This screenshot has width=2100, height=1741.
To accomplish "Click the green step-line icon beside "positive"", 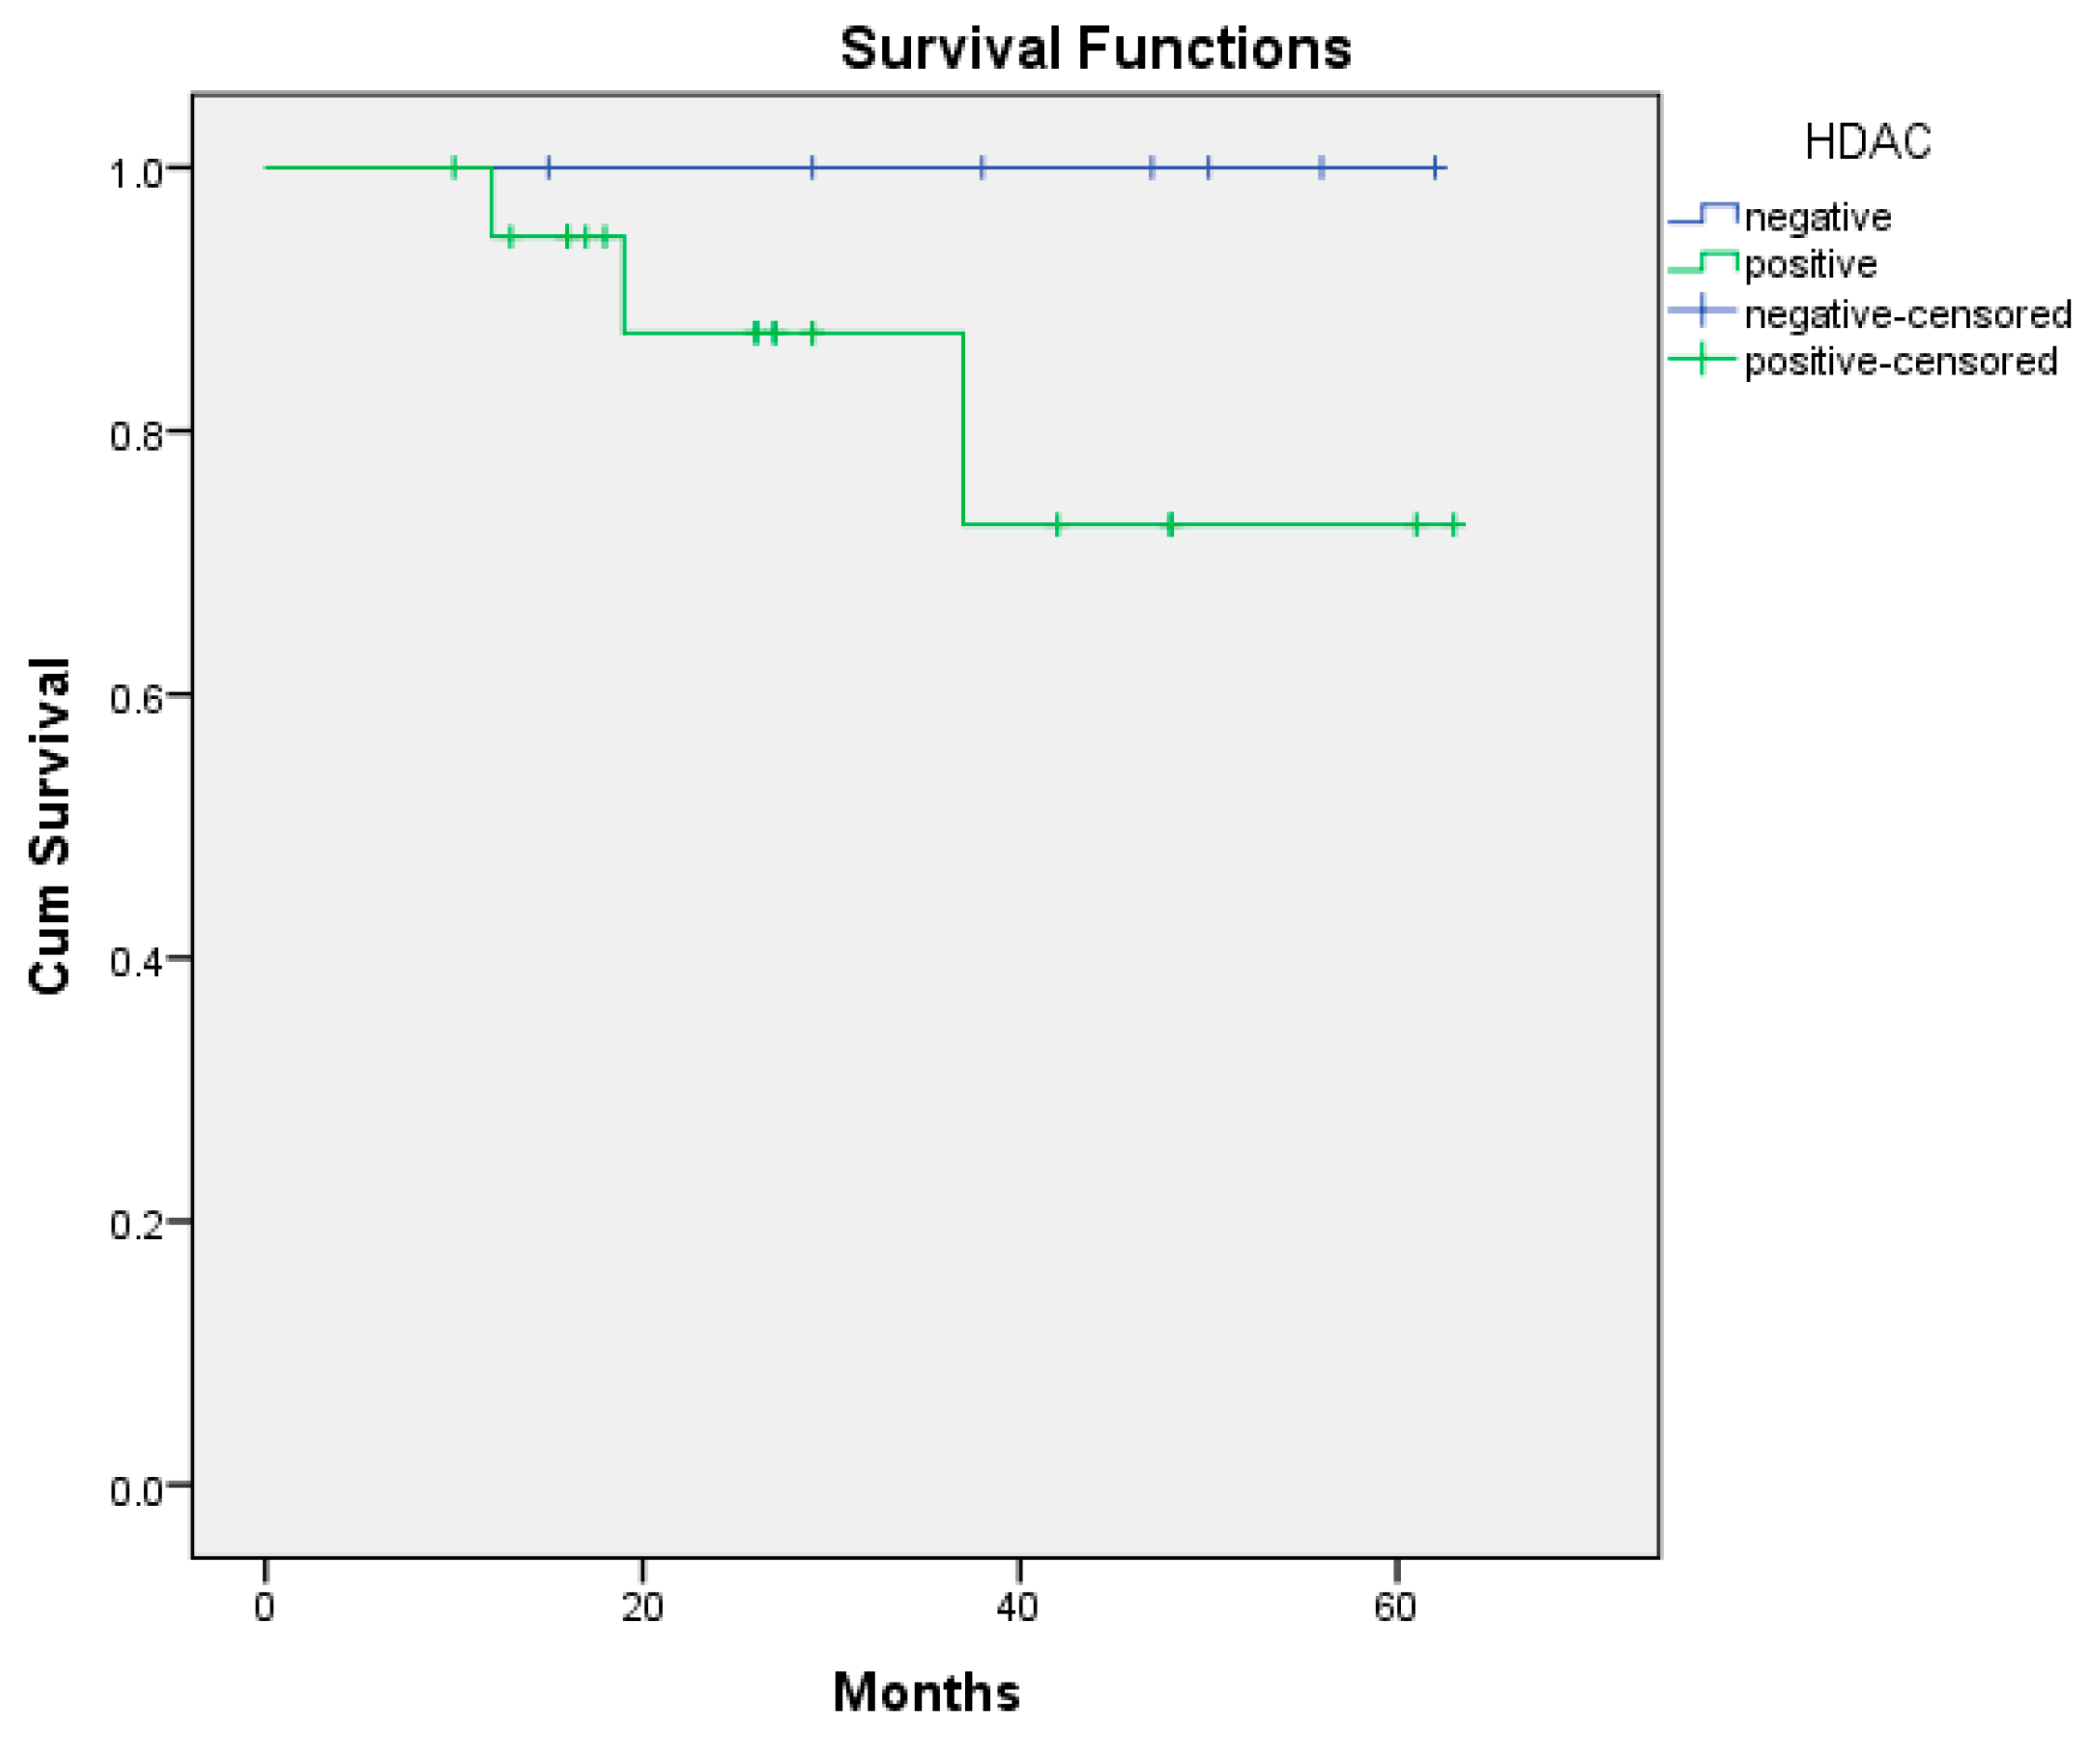I will click(1702, 262).
